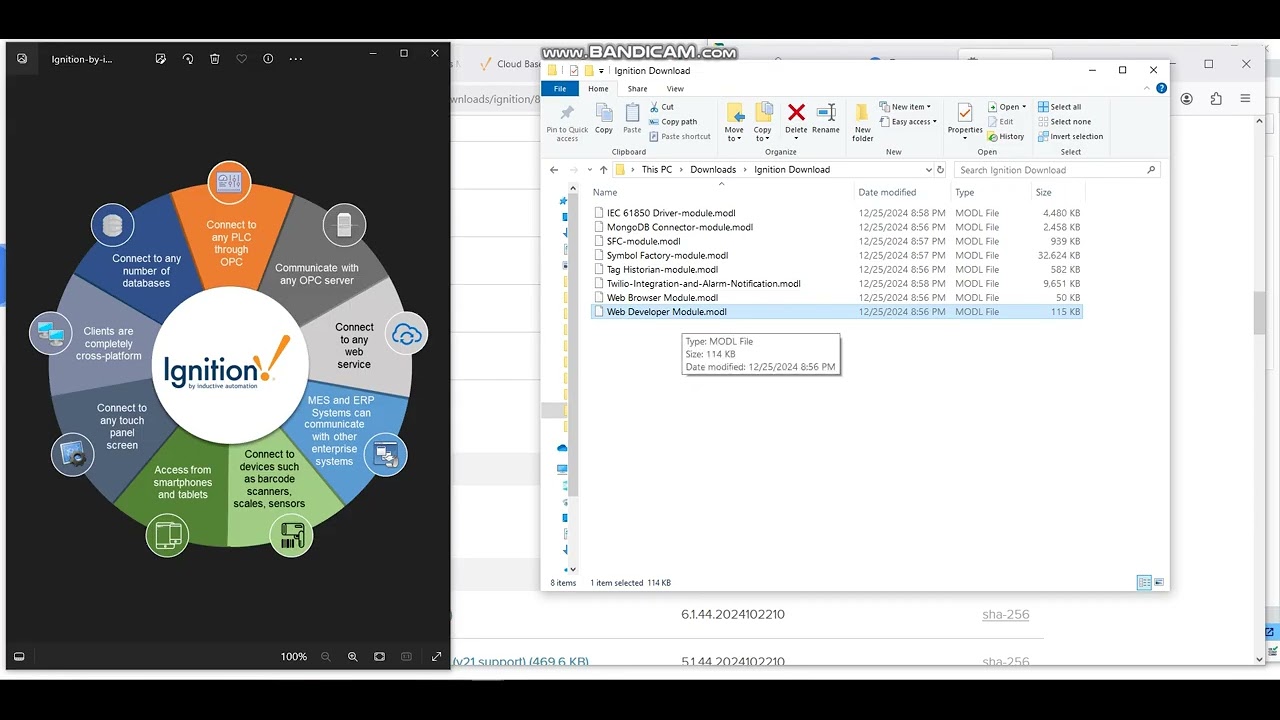Click the Search Ignition Download field
This screenshot has height=720, width=1280.
pyautogui.click(x=1056, y=170)
